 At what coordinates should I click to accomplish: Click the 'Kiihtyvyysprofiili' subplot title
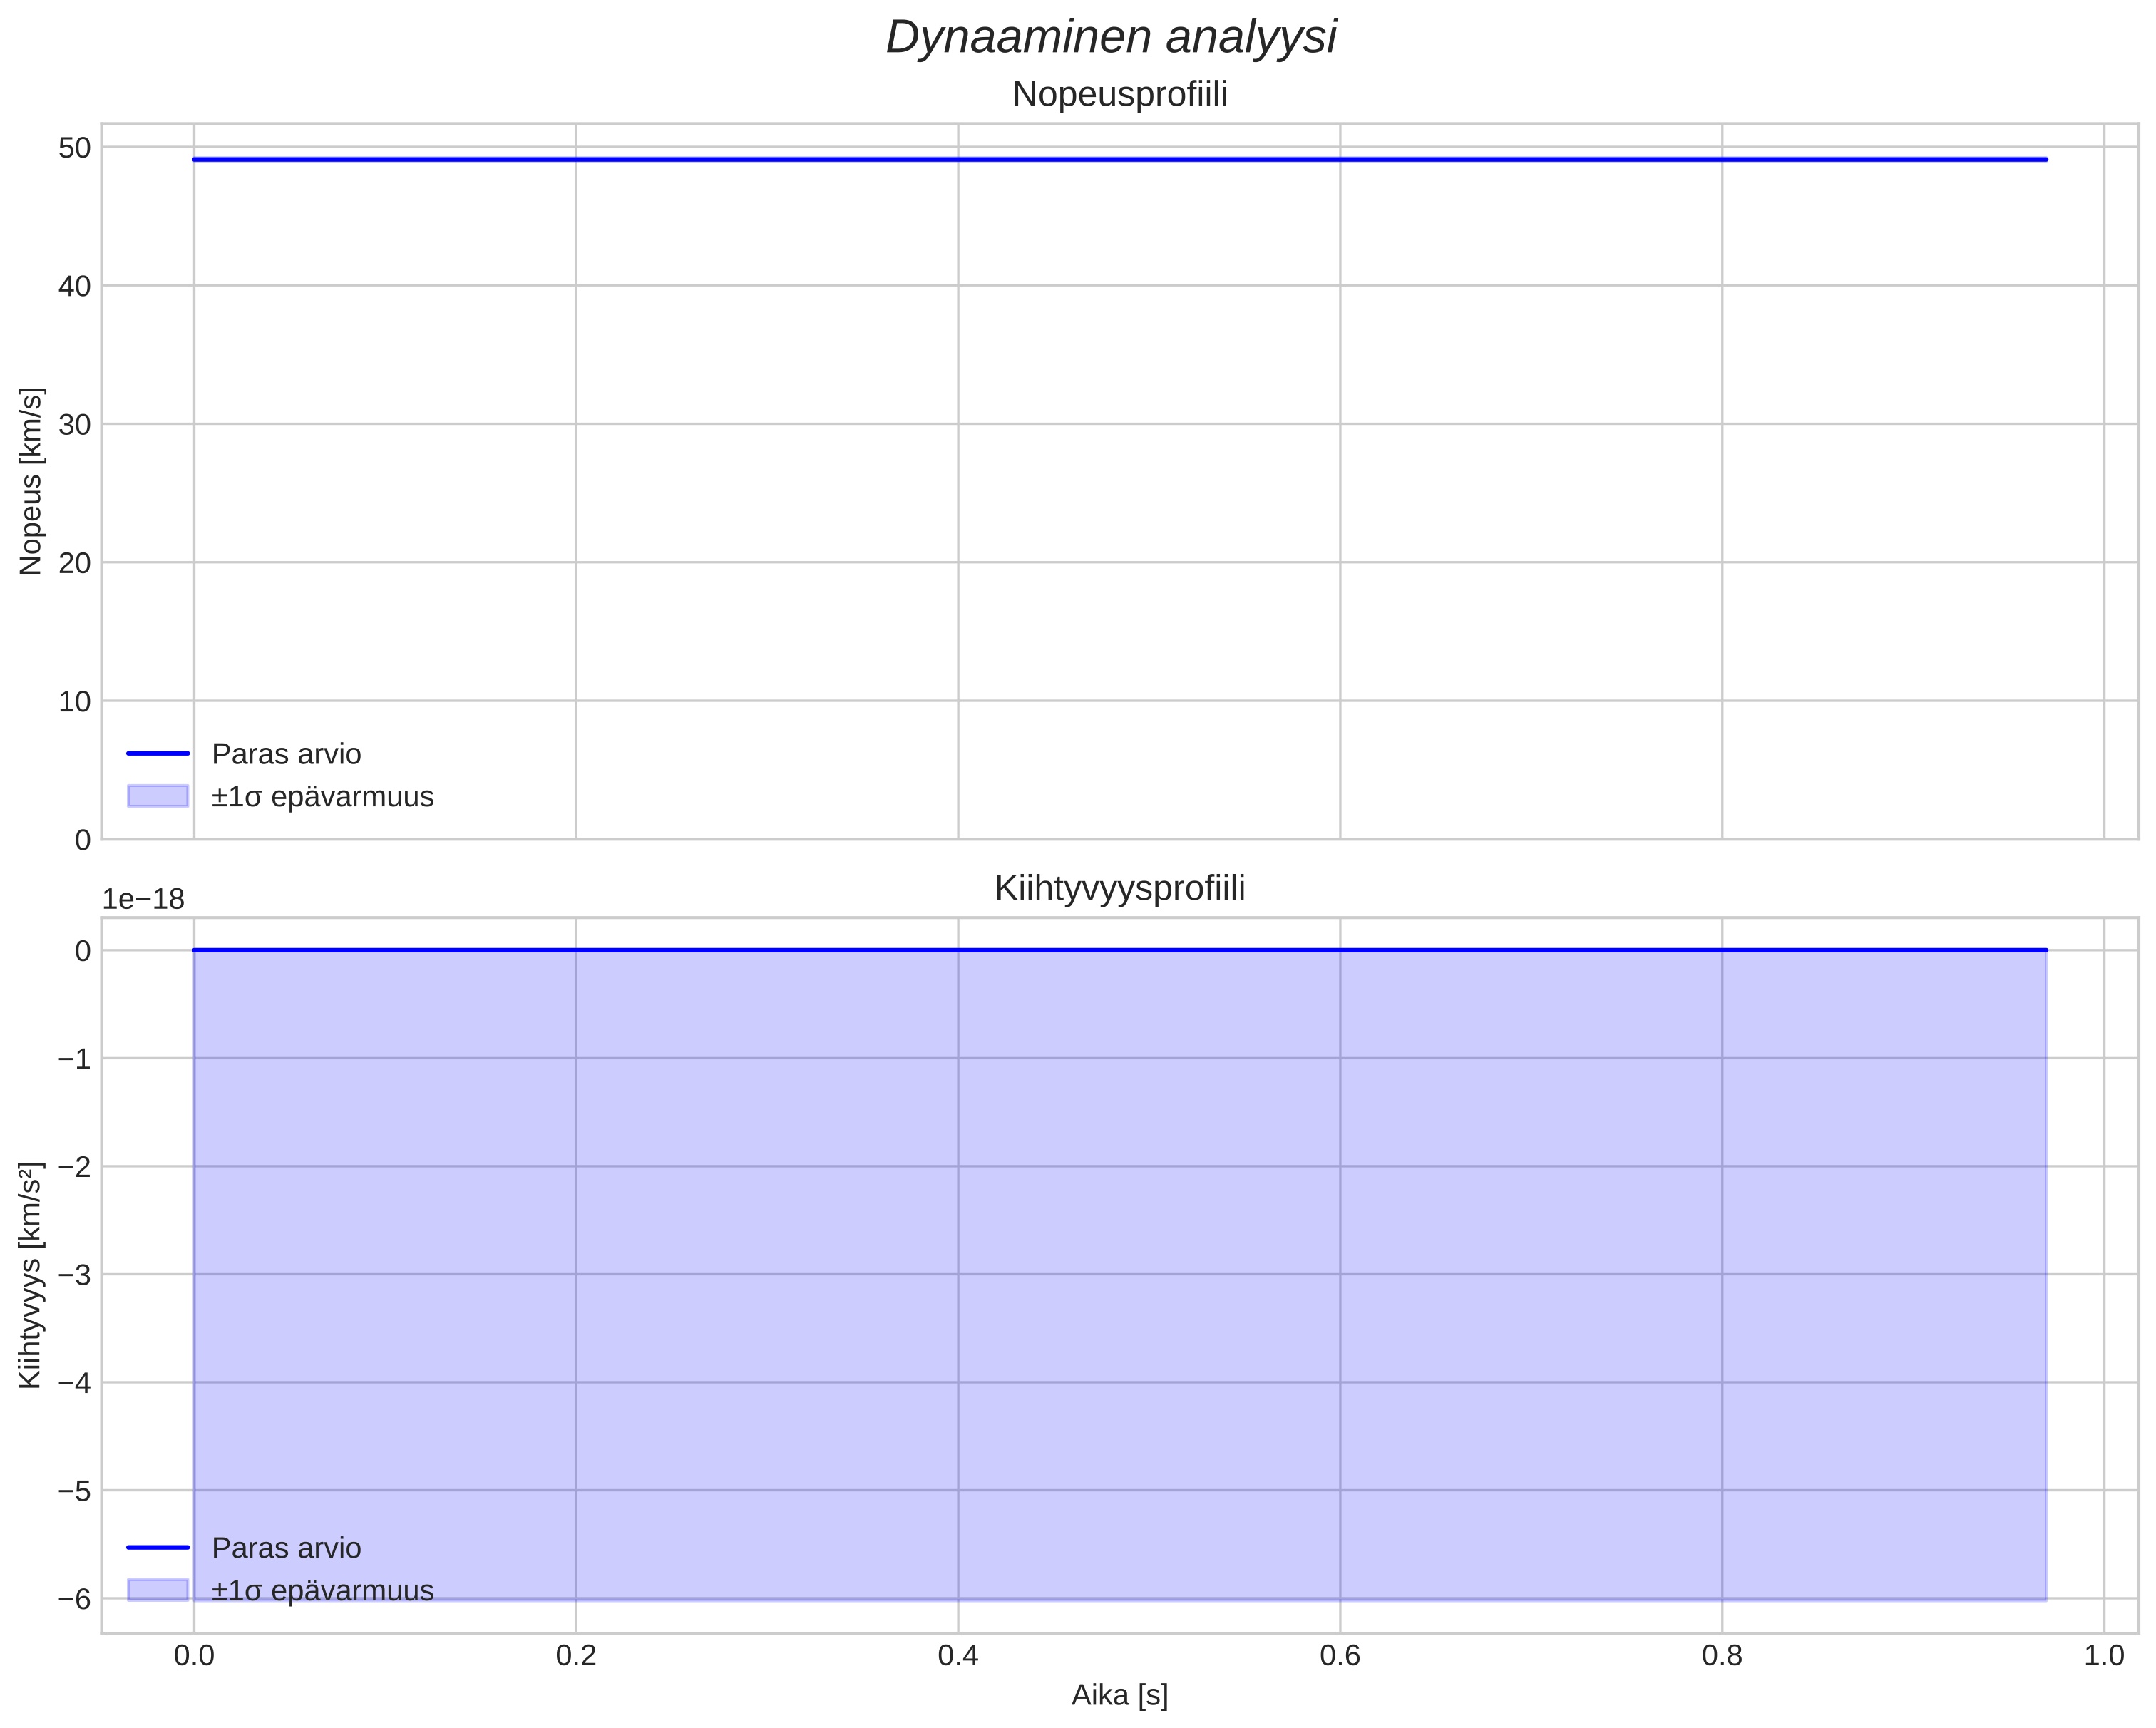click(1119, 889)
